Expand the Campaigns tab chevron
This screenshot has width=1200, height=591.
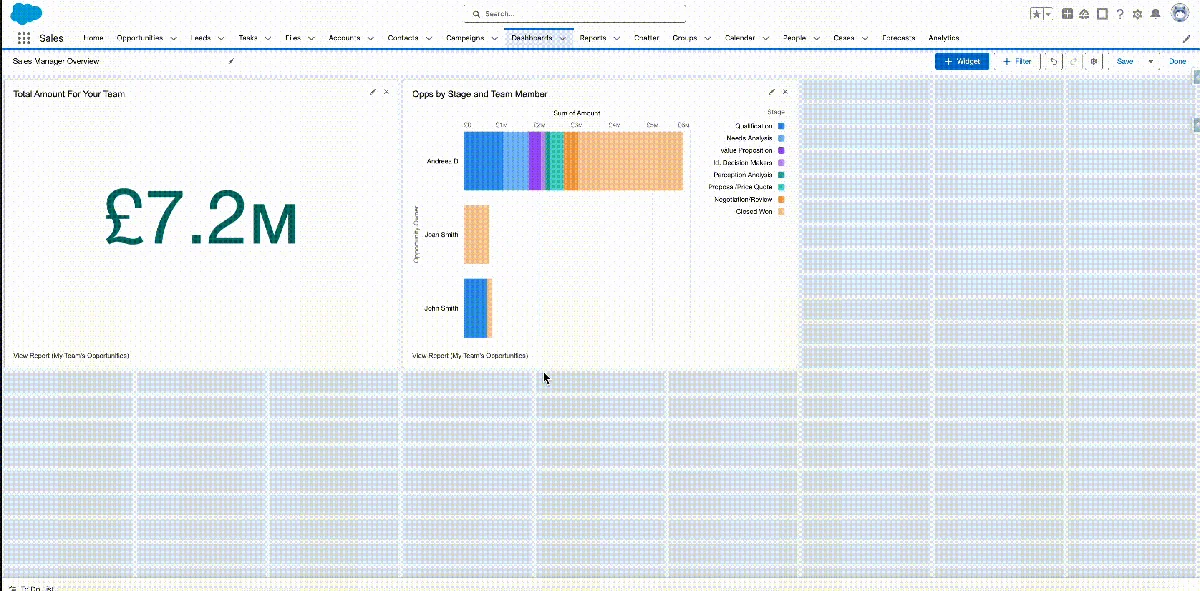click(494, 38)
